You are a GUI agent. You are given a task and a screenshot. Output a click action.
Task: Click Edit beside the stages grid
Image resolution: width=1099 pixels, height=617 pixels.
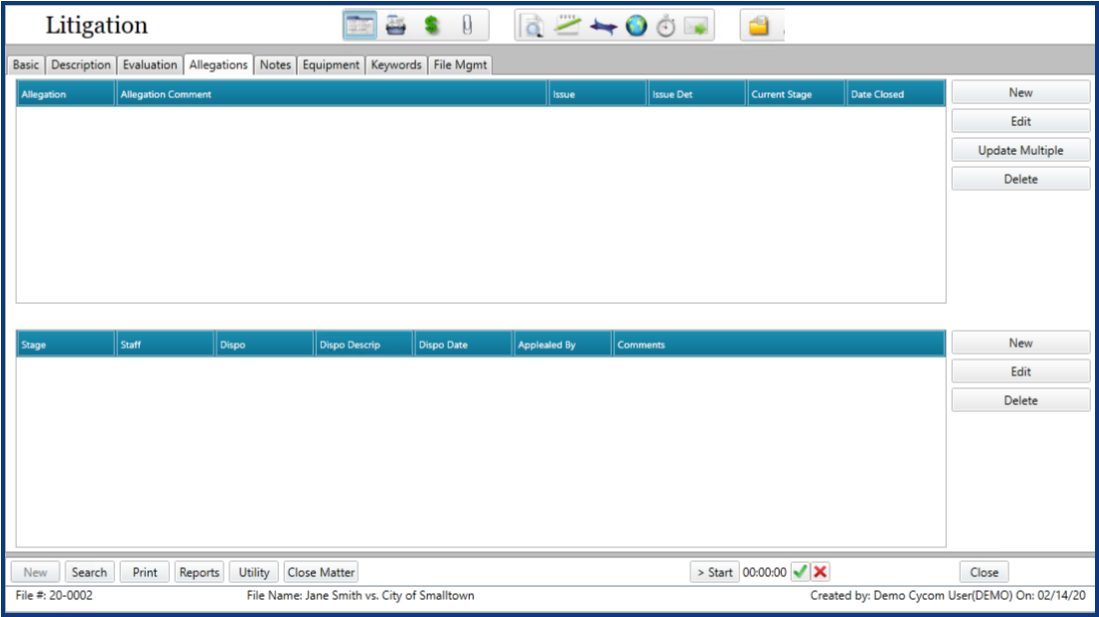click(1020, 372)
